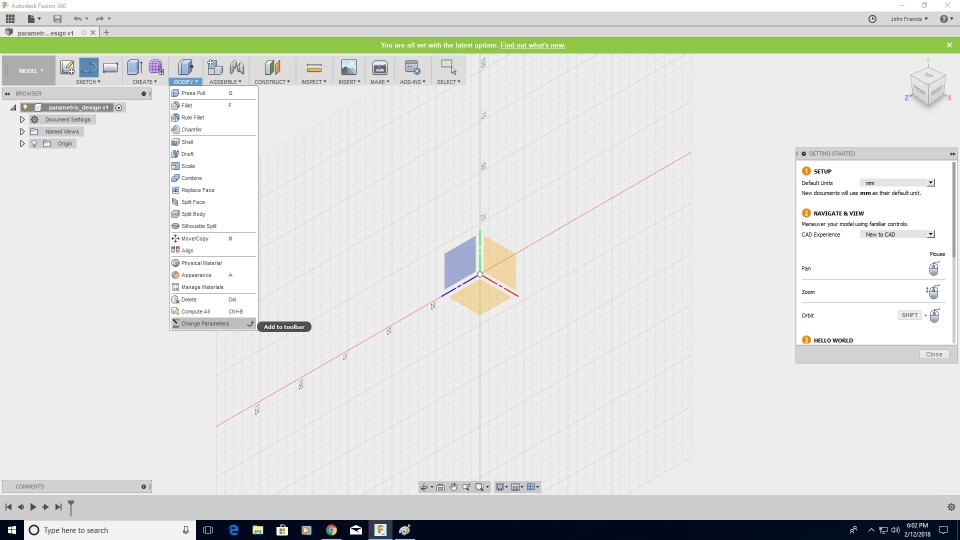This screenshot has height=540, width=960.
Task: Open the data panel grid icon
Action: pyautogui.click(x=10, y=18)
